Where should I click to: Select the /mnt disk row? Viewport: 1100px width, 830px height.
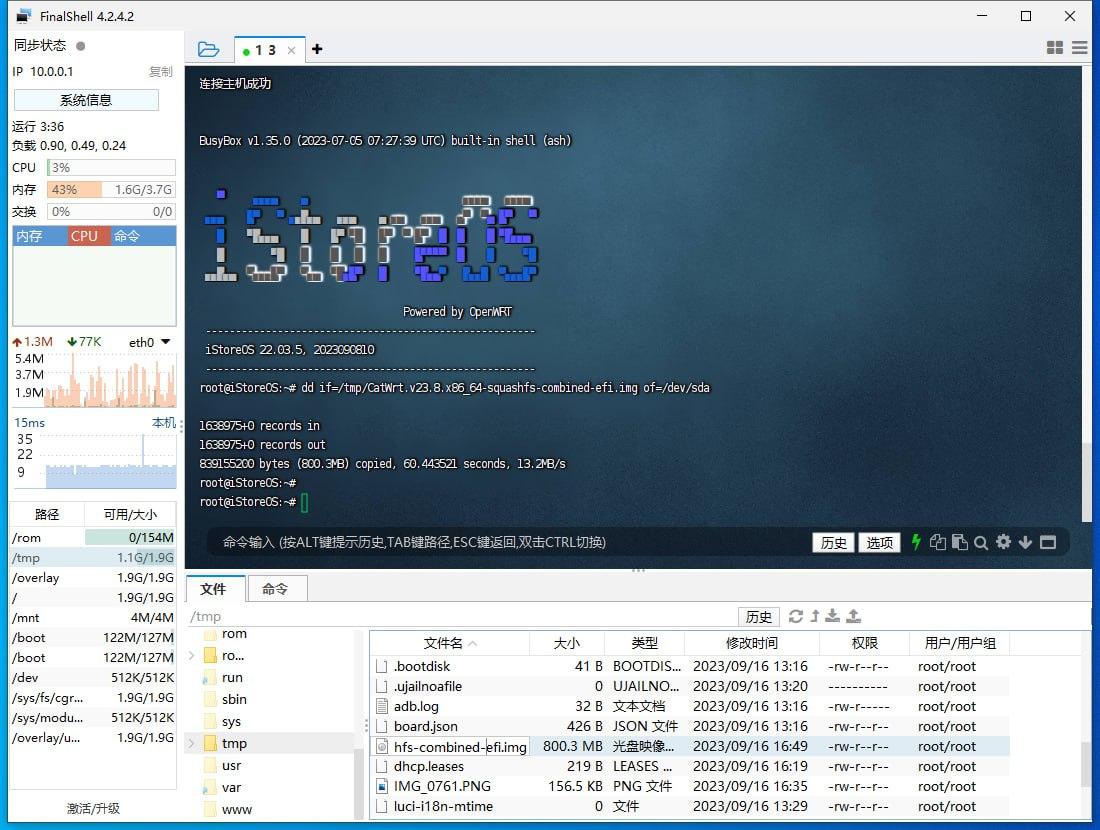[93, 617]
